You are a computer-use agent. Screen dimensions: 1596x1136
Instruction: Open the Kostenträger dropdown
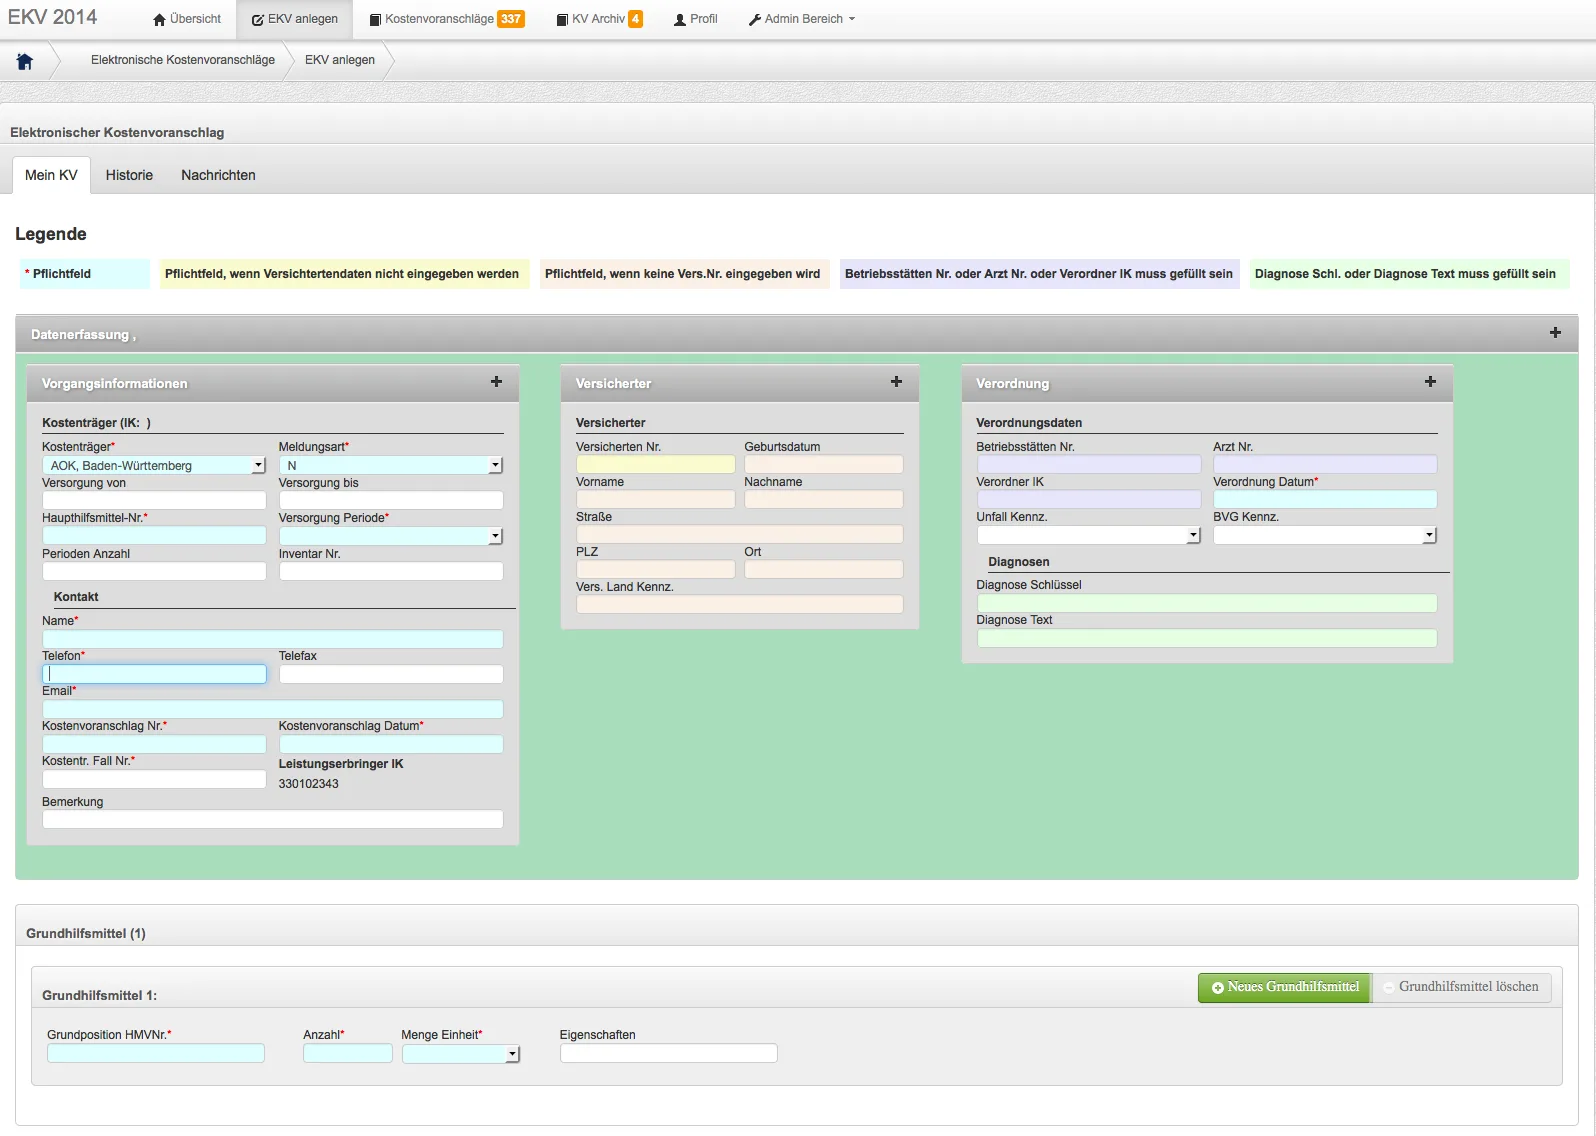tap(154, 466)
